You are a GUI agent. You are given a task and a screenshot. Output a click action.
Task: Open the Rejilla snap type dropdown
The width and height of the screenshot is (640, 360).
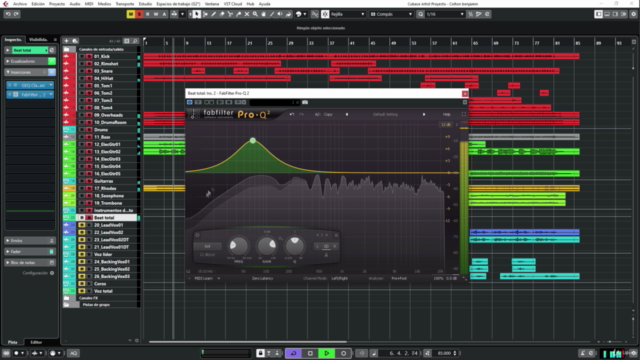[347, 14]
